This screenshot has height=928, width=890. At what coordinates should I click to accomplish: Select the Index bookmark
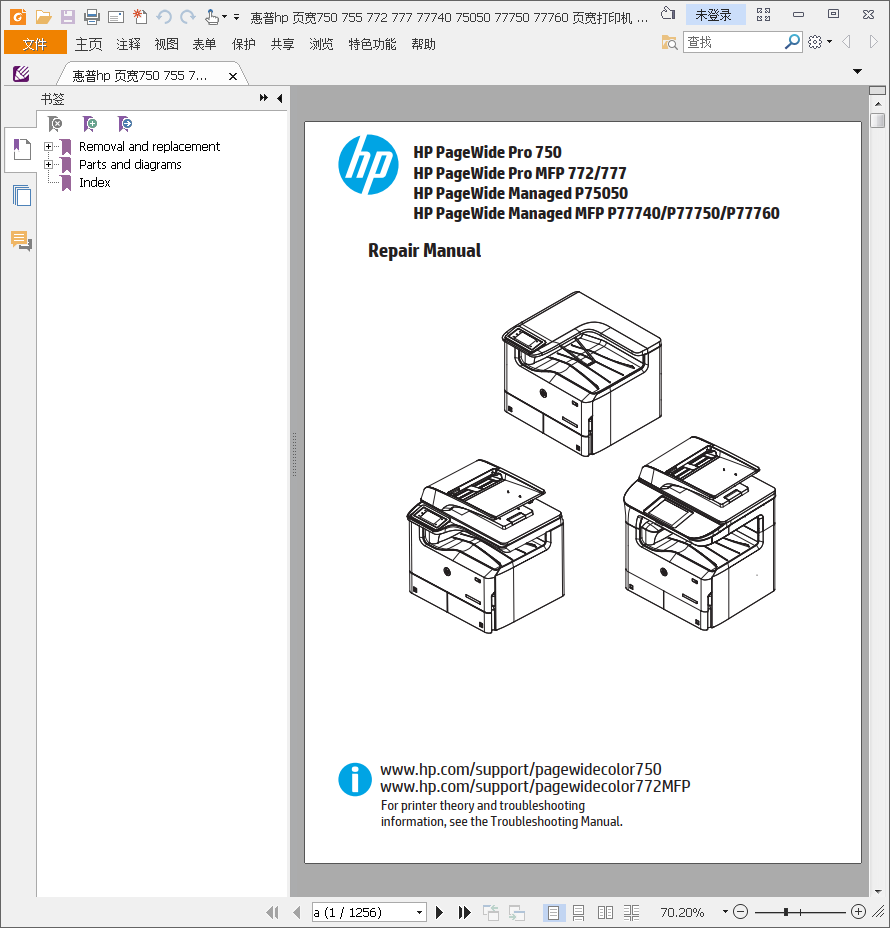click(x=95, y=182)
